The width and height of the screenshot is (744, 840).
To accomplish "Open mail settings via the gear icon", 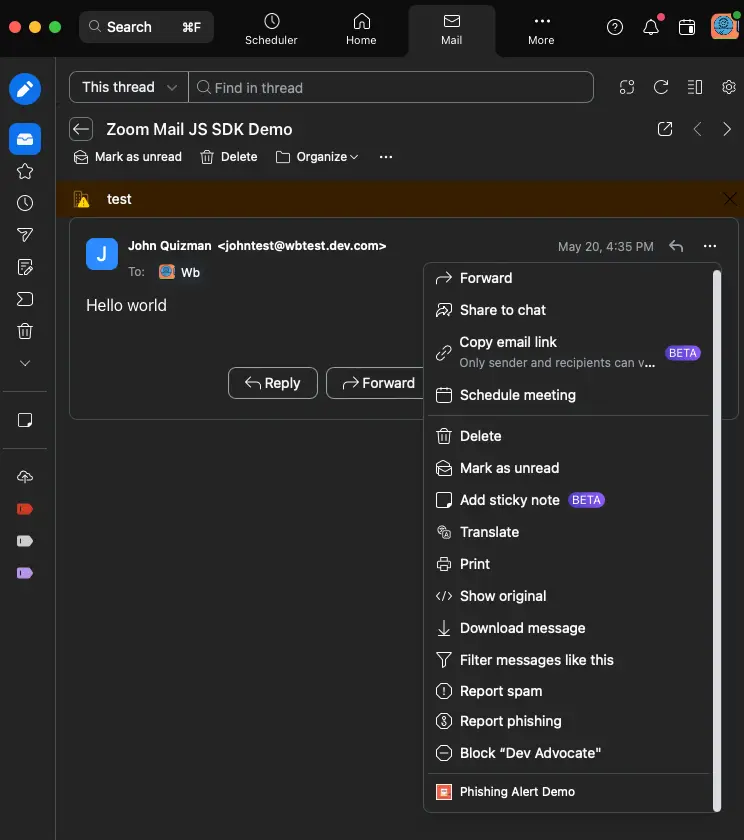I will pyautogui.click(x=729, y=87).
